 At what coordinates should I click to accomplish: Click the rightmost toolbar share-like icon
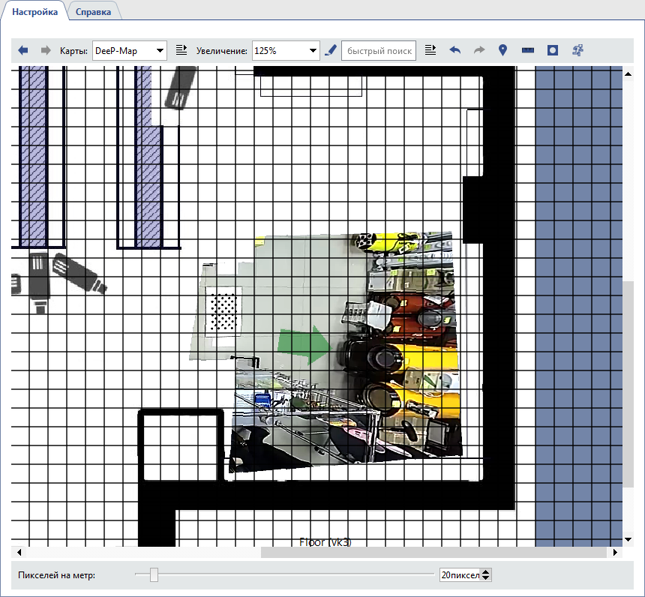pyautogui.click(x=578, y=50)
